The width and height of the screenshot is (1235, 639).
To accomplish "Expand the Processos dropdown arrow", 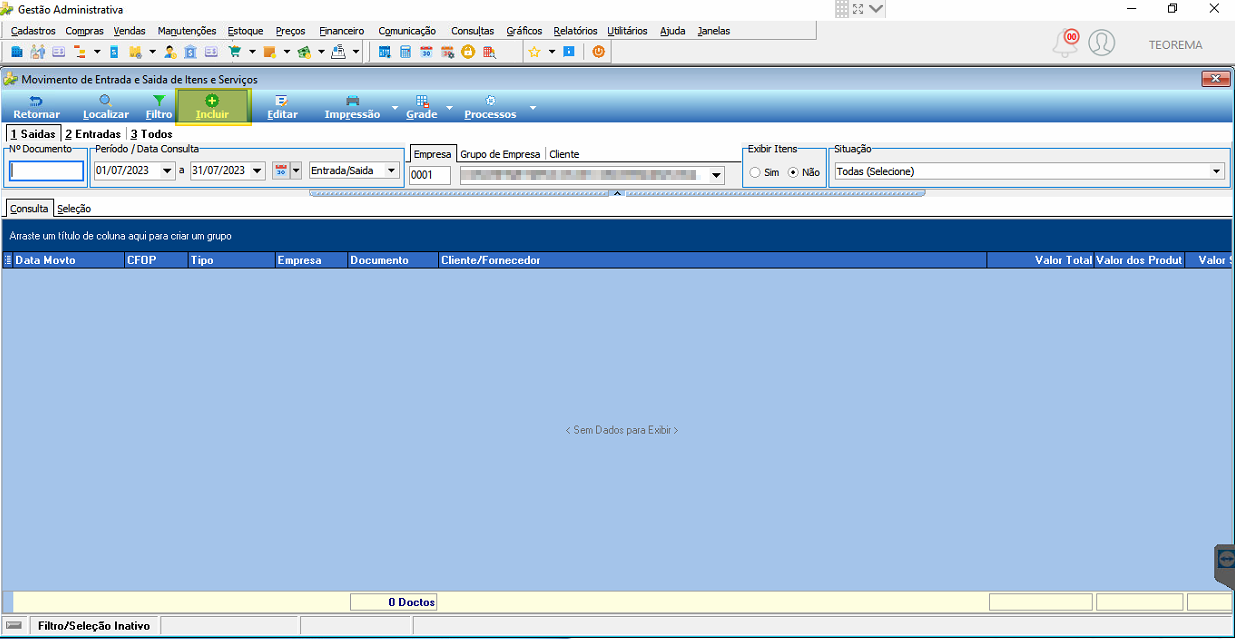I will point(532,107).
